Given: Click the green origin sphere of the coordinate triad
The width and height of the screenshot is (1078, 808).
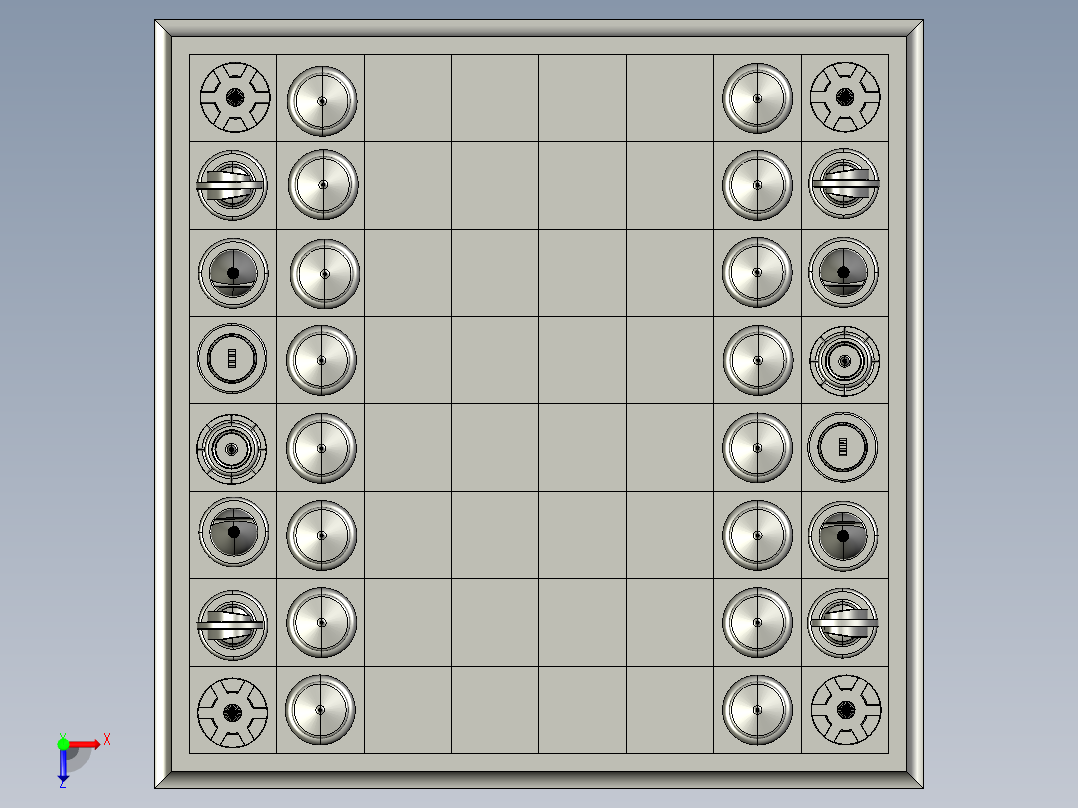Looking at the screenshot, I should (x=64, y=744).
